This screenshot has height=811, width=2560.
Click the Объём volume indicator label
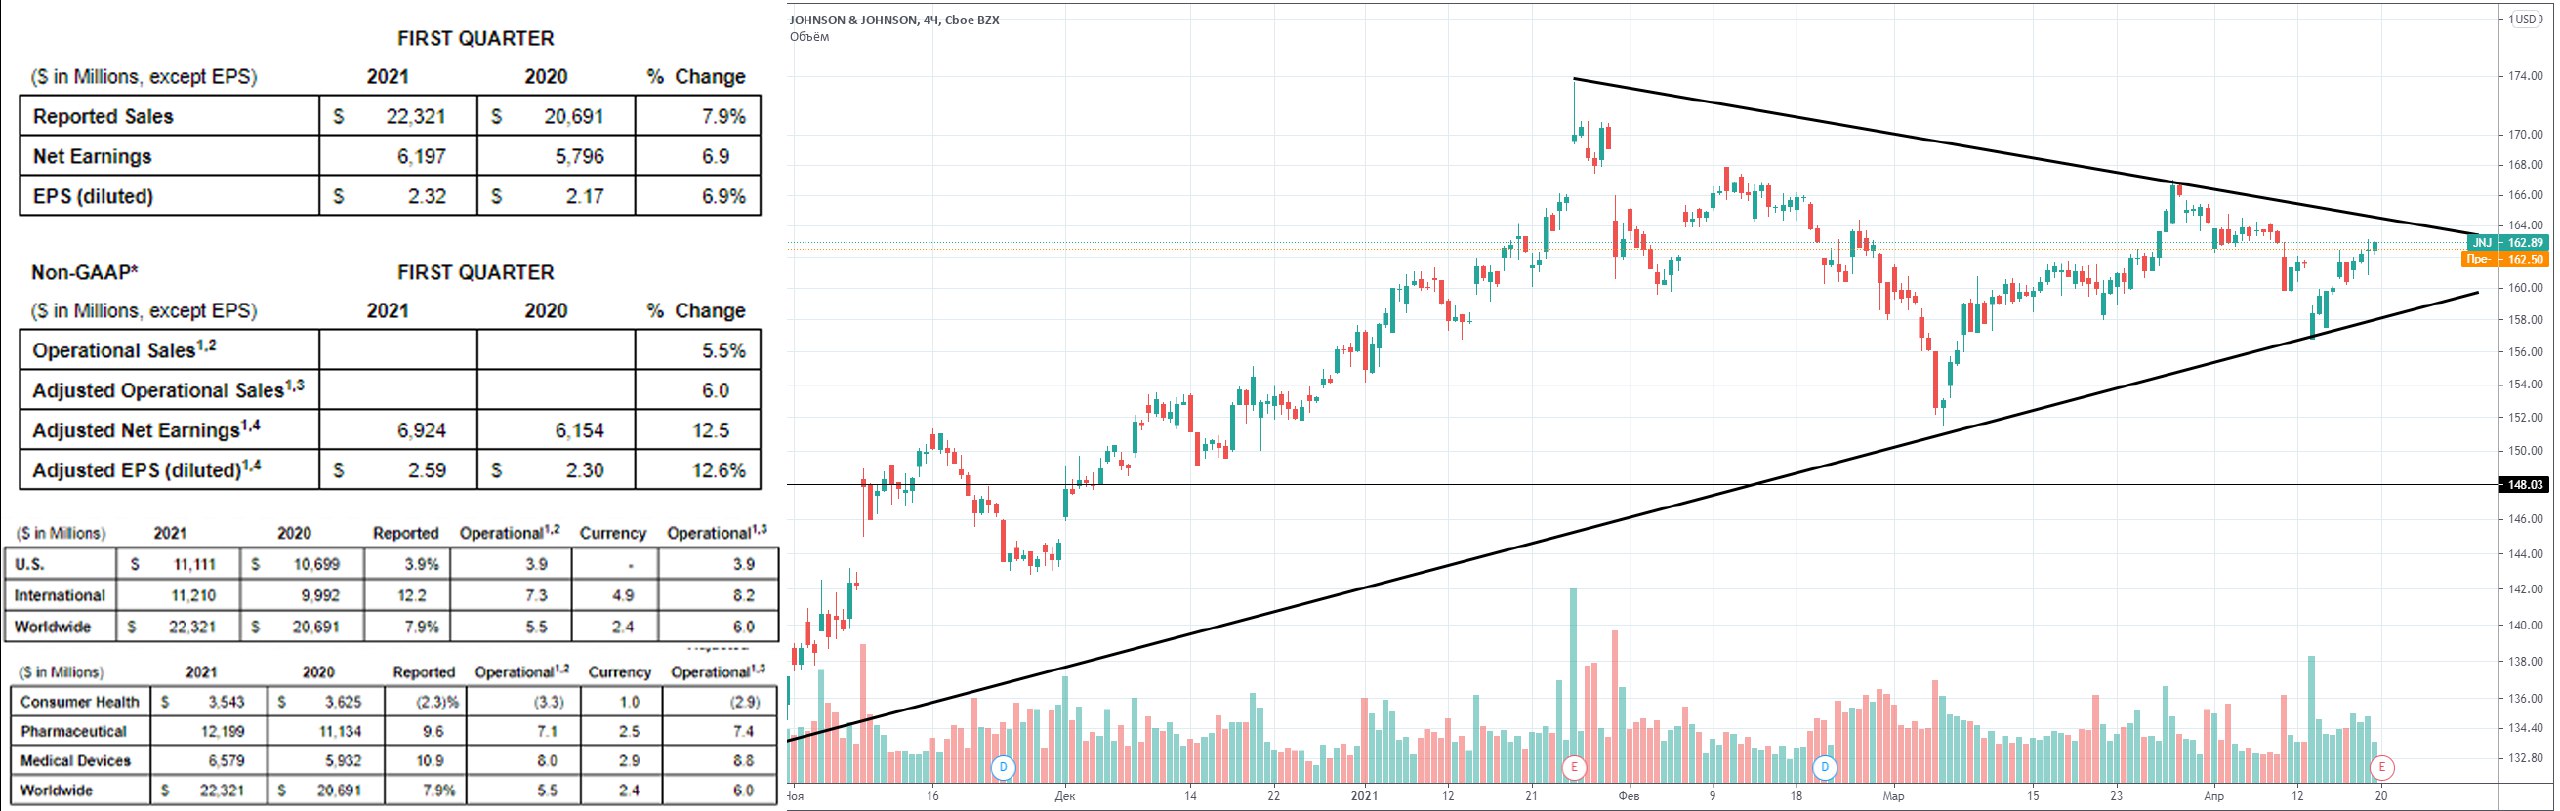coord(810,37)
